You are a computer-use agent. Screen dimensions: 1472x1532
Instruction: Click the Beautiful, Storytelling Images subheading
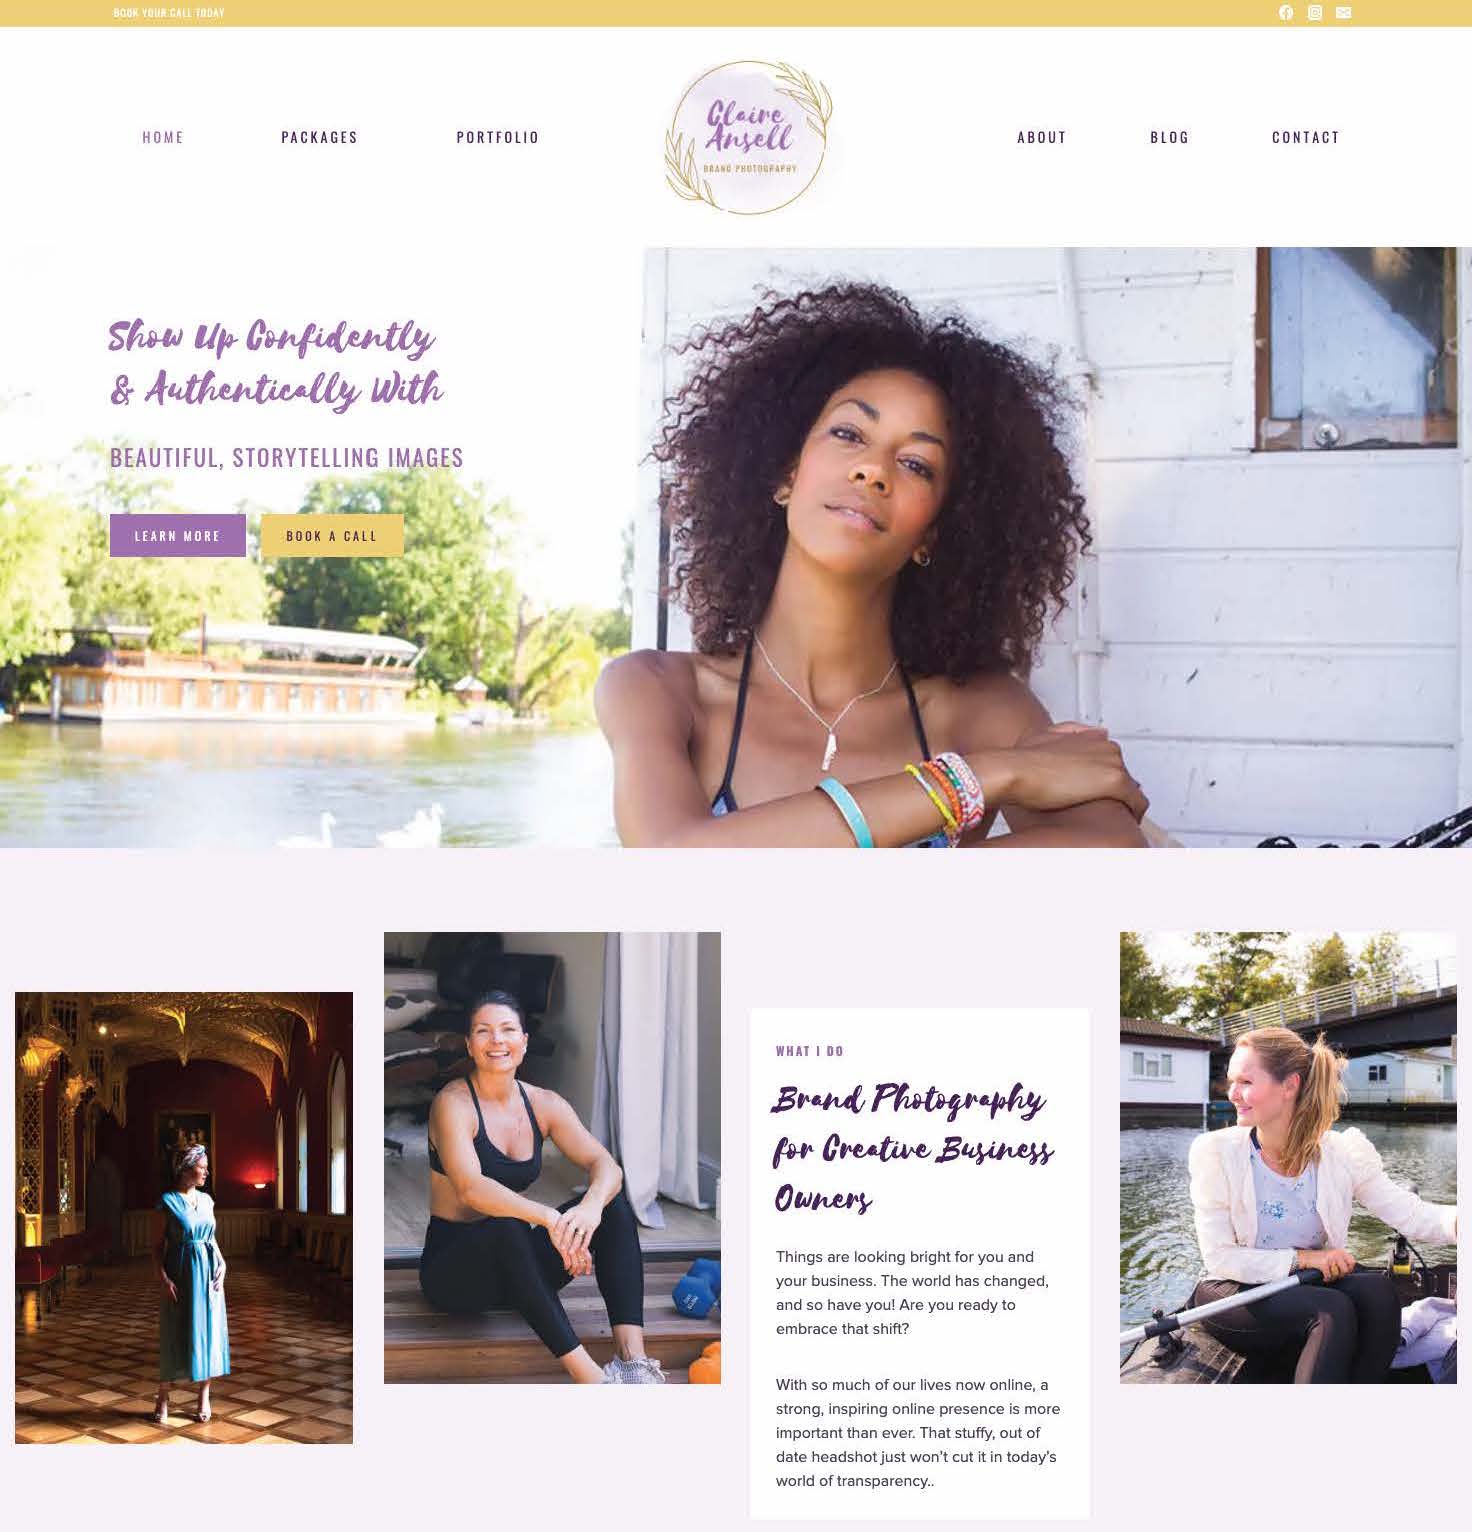(287, 458)
